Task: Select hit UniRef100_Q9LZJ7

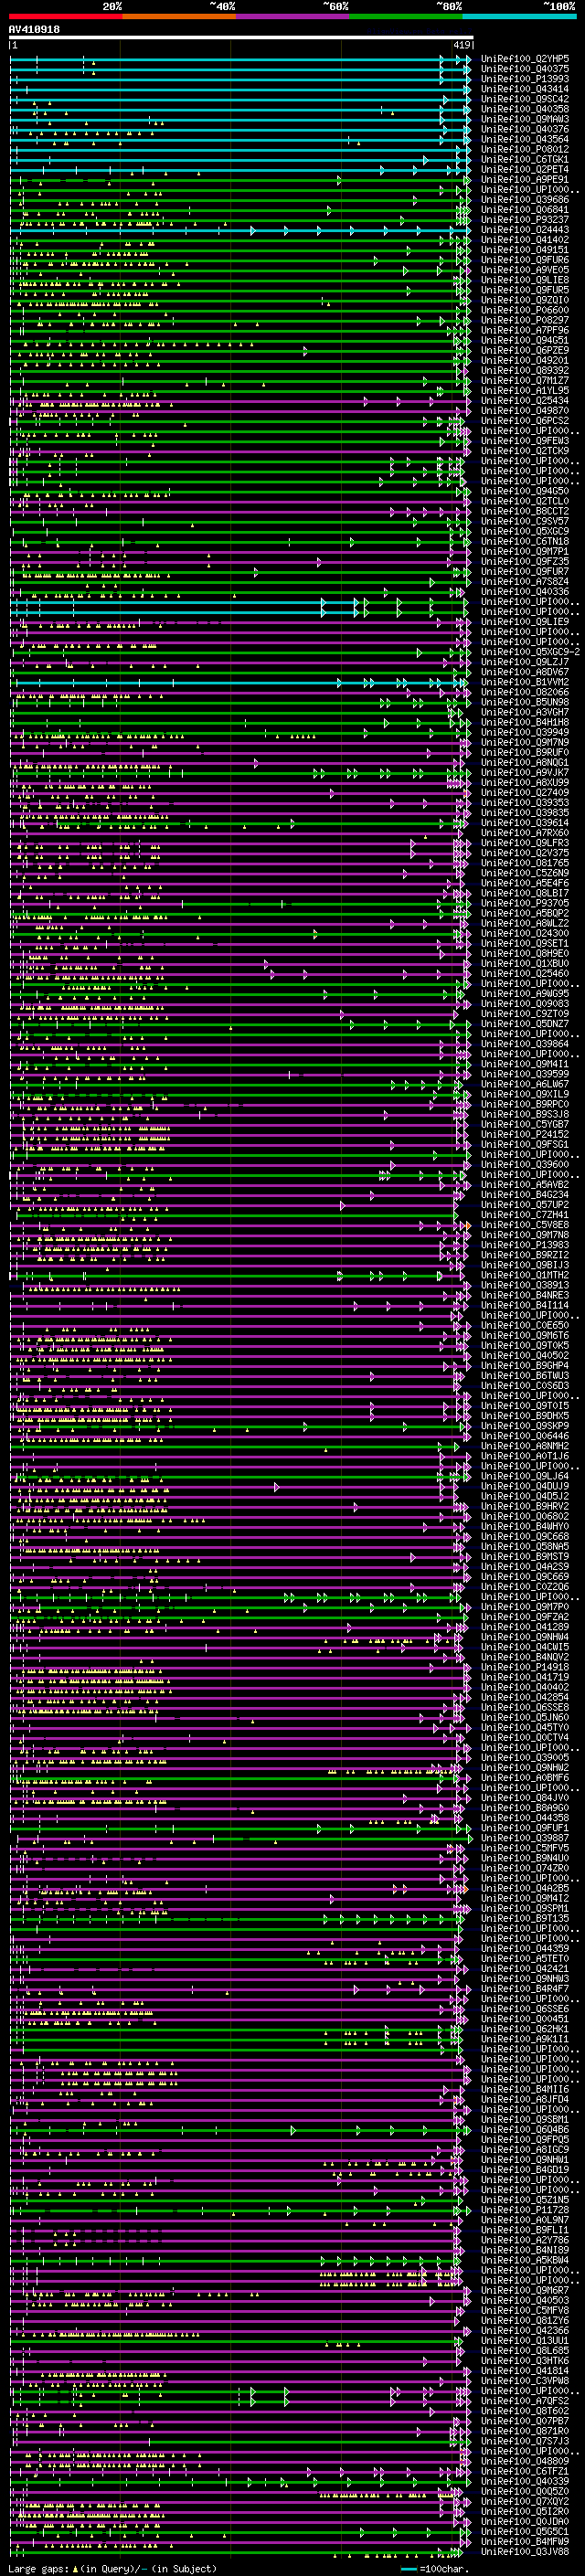Action: 525,662
